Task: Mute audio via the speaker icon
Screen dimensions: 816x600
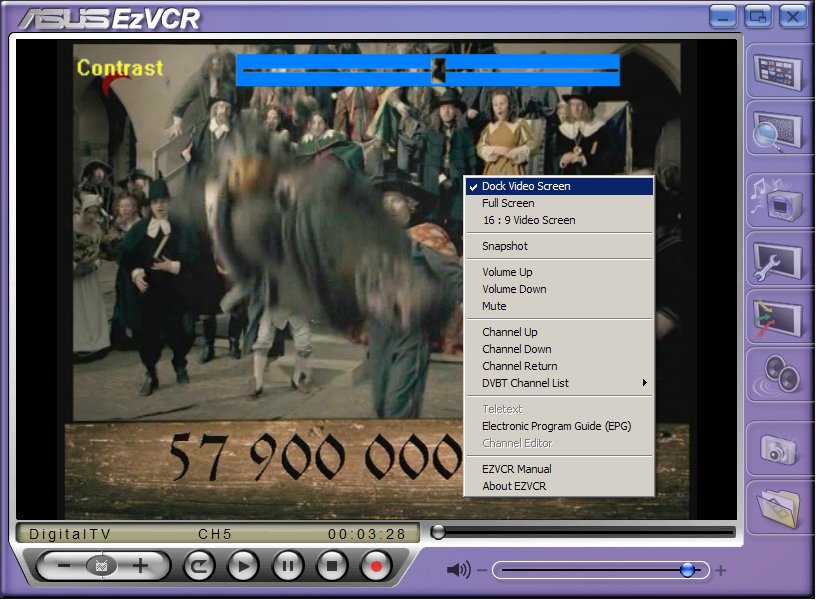Action: tap(458, 570)
